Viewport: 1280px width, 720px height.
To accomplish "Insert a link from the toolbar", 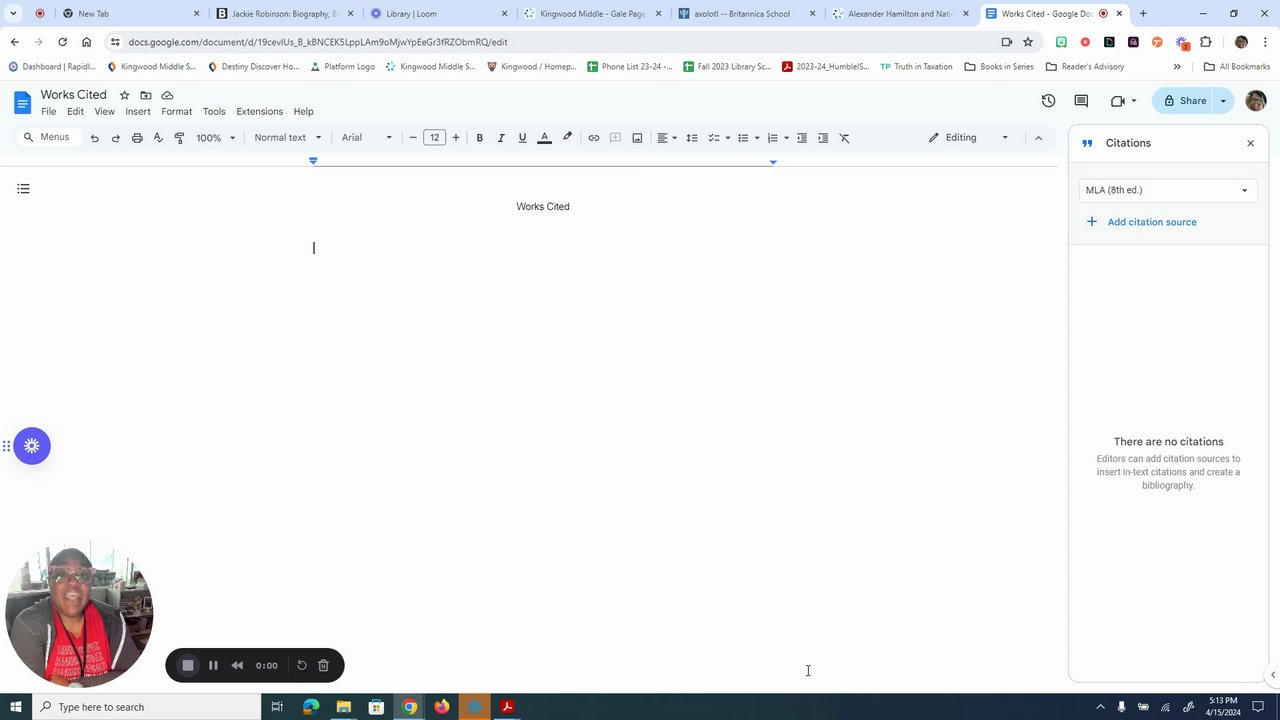I will [x=593, y=138].
